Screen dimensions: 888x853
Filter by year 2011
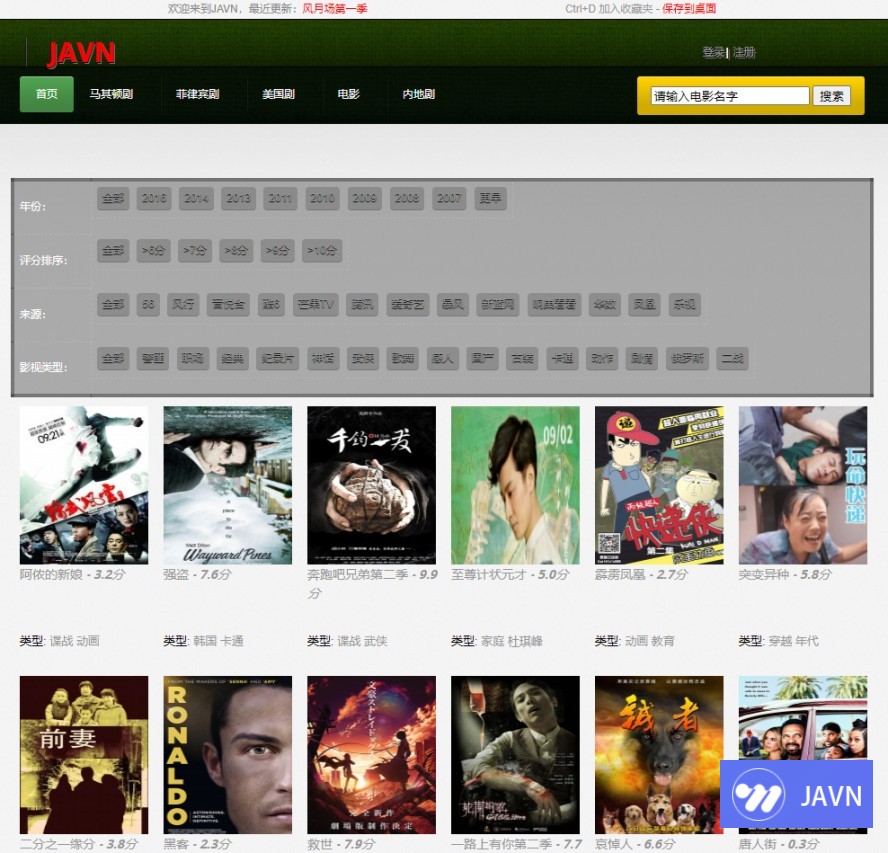tap(280, 198)
